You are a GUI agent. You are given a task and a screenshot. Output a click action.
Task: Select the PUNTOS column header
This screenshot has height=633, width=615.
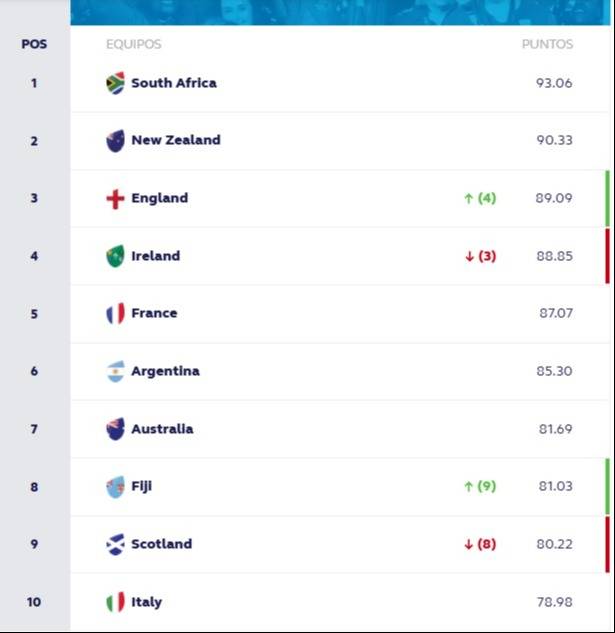[x=547, y=44]
